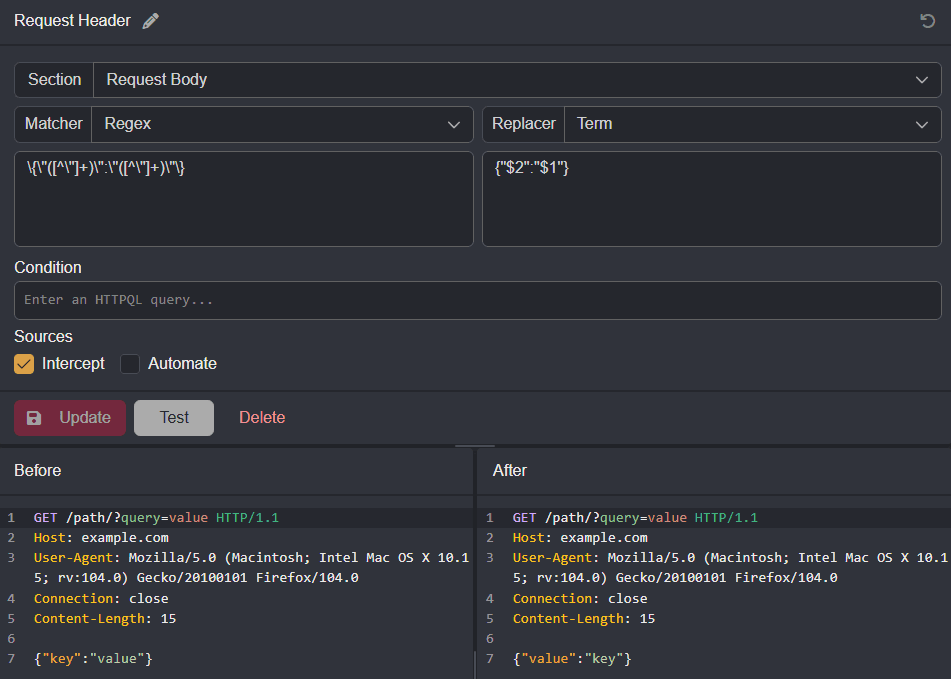Open the Replacer Term dropdown
Viewport: 951px width, 679px height.
click(x=752, y=124)
